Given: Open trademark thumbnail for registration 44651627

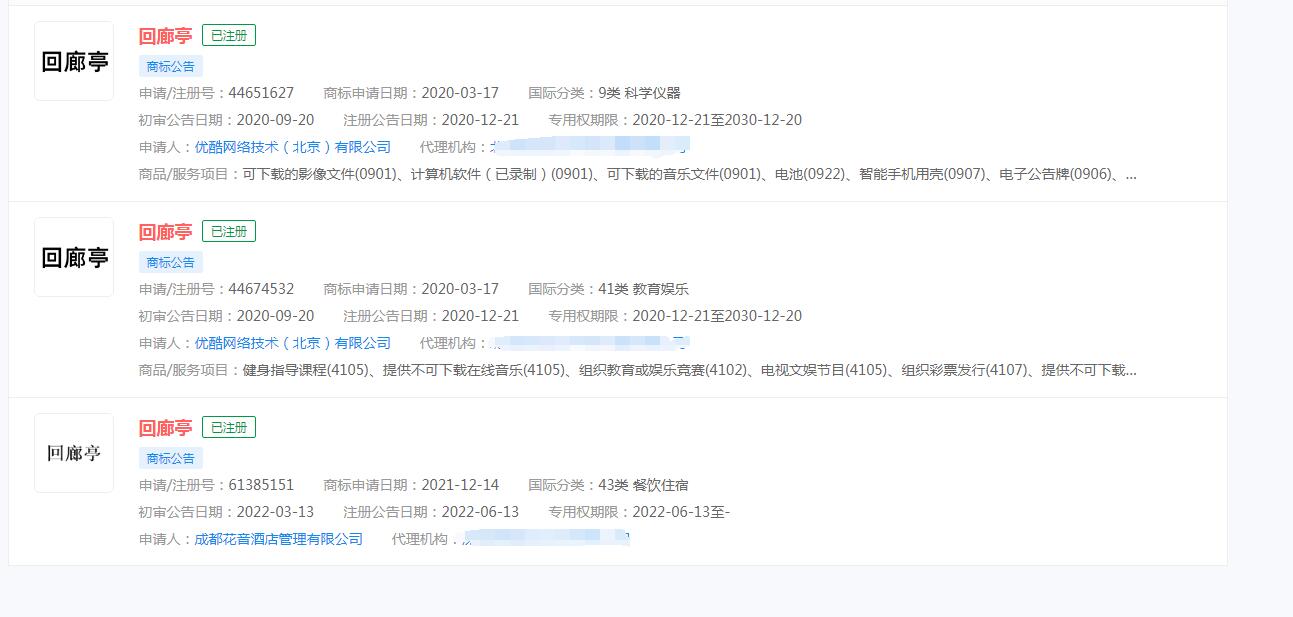Looking at the screenshot, I should [x=74, y=61].
